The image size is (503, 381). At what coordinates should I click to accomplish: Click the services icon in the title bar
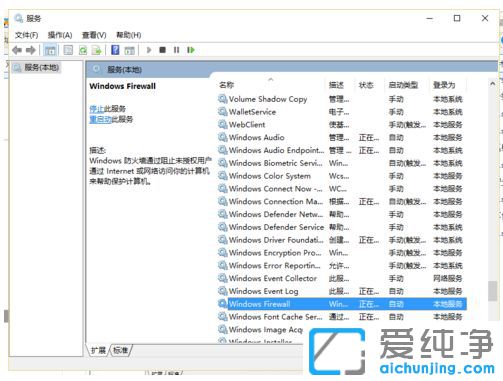(19, 18)
